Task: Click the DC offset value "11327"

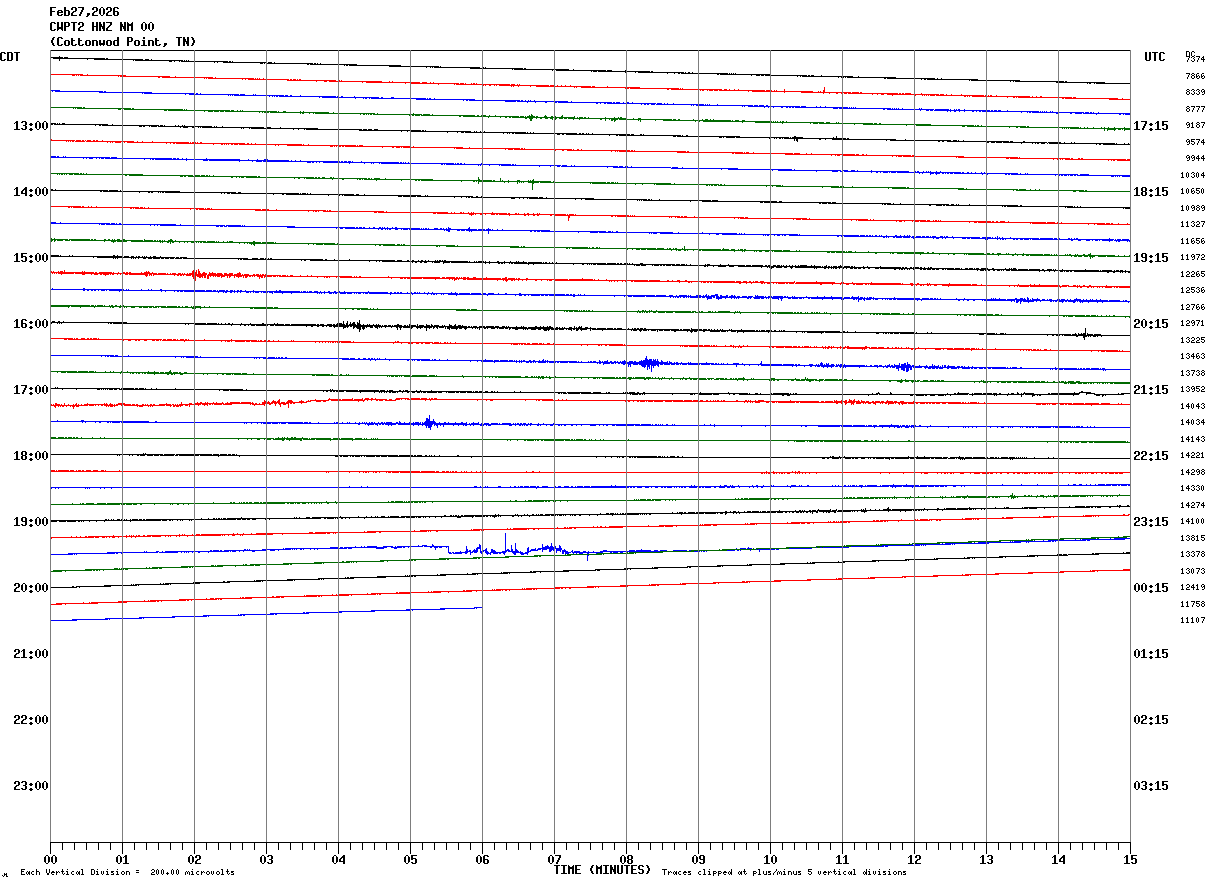Action: (1192, 224)
